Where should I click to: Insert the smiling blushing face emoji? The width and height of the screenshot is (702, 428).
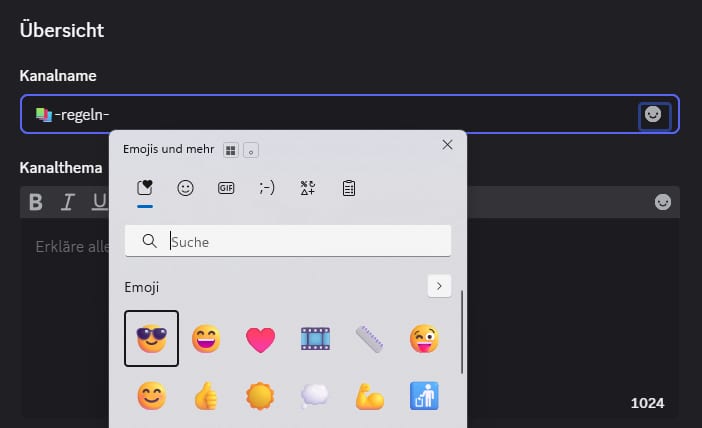pyautogui.click(x=151, y=396)
